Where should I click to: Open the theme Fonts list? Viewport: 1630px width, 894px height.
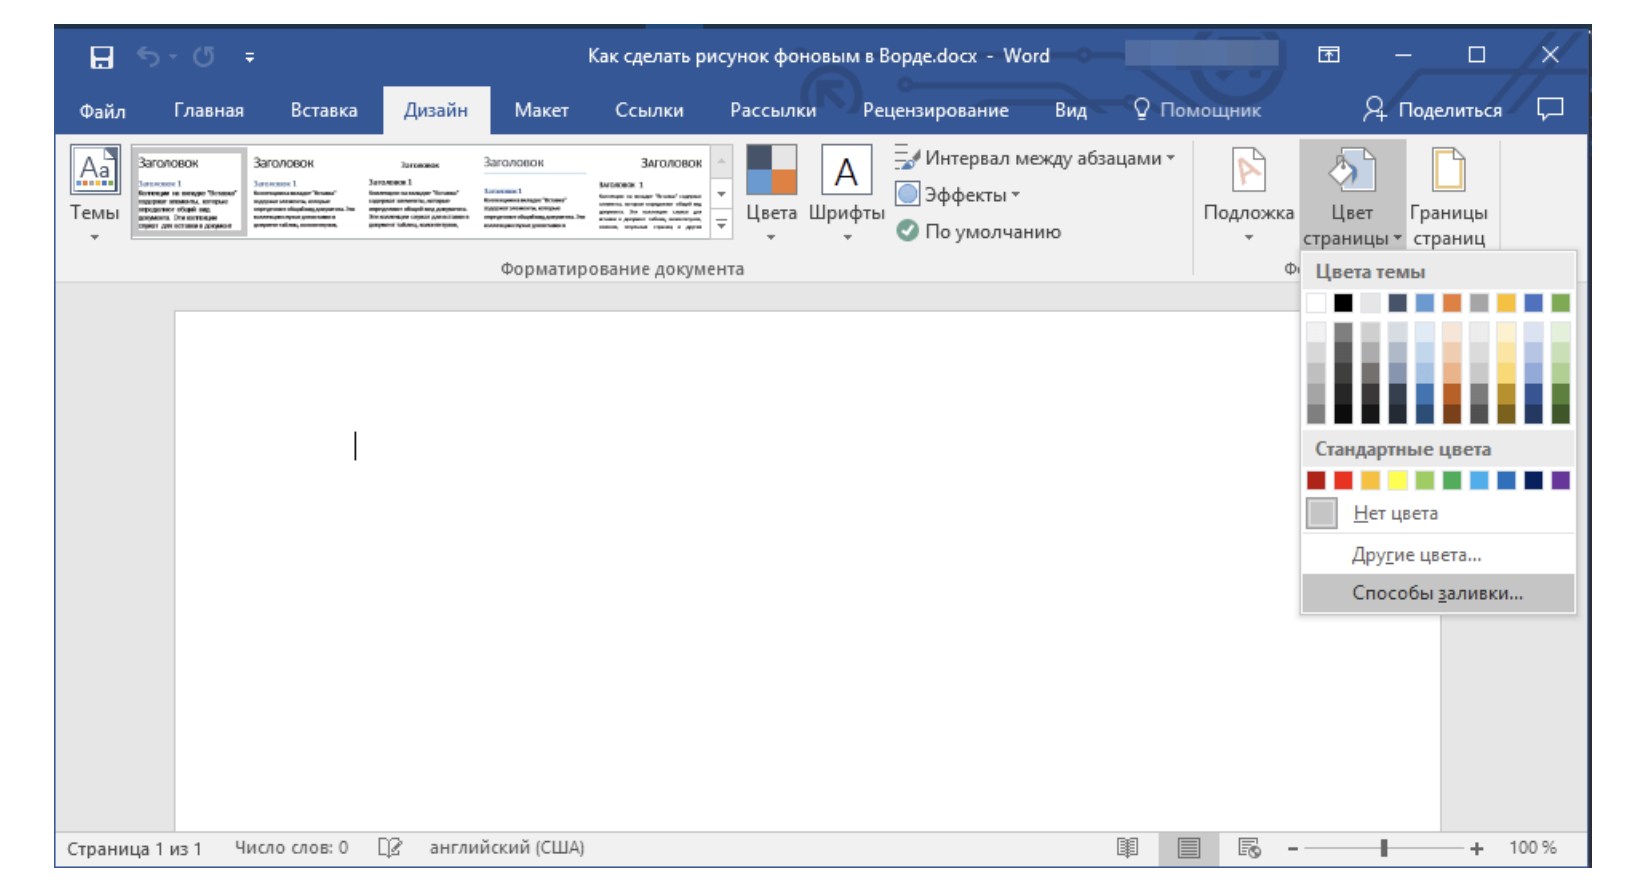[x=846, y=194]
